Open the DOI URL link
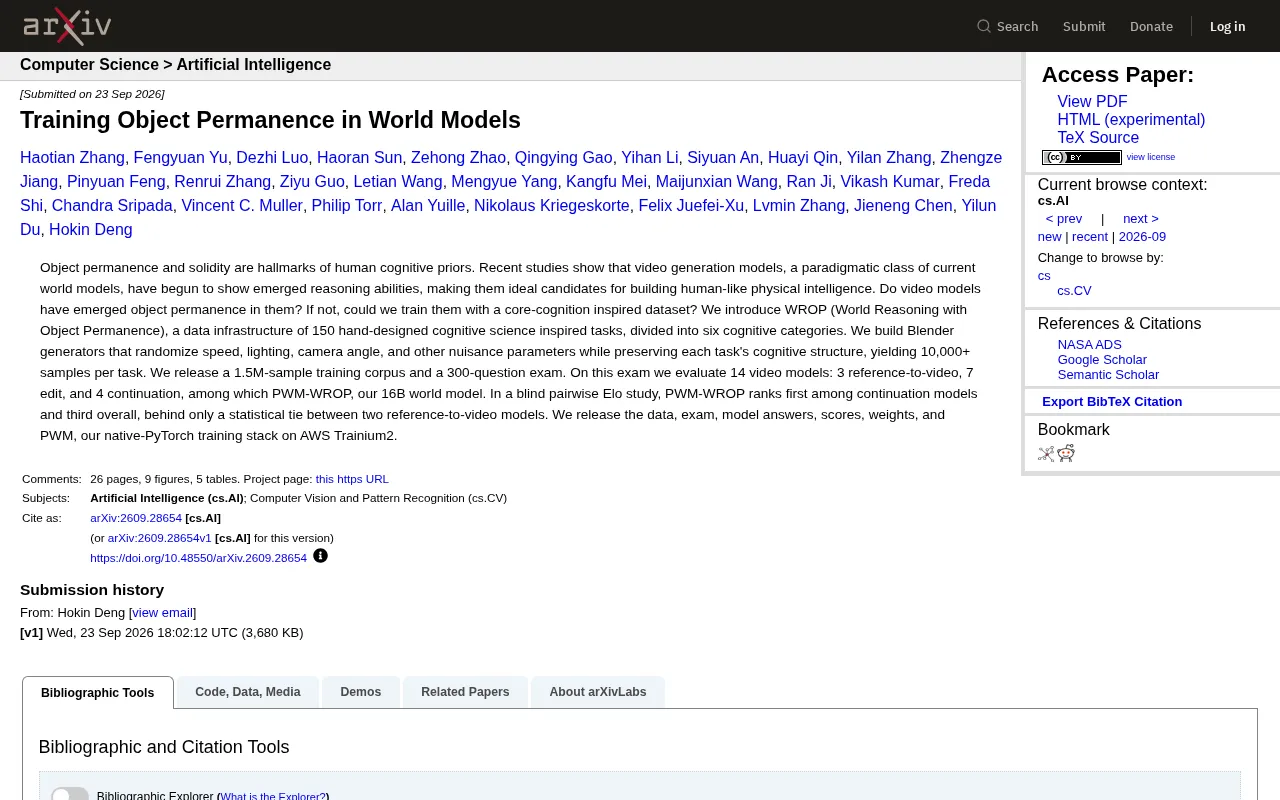The width and height of the screenshot is (1280, 800). [198, 558]
